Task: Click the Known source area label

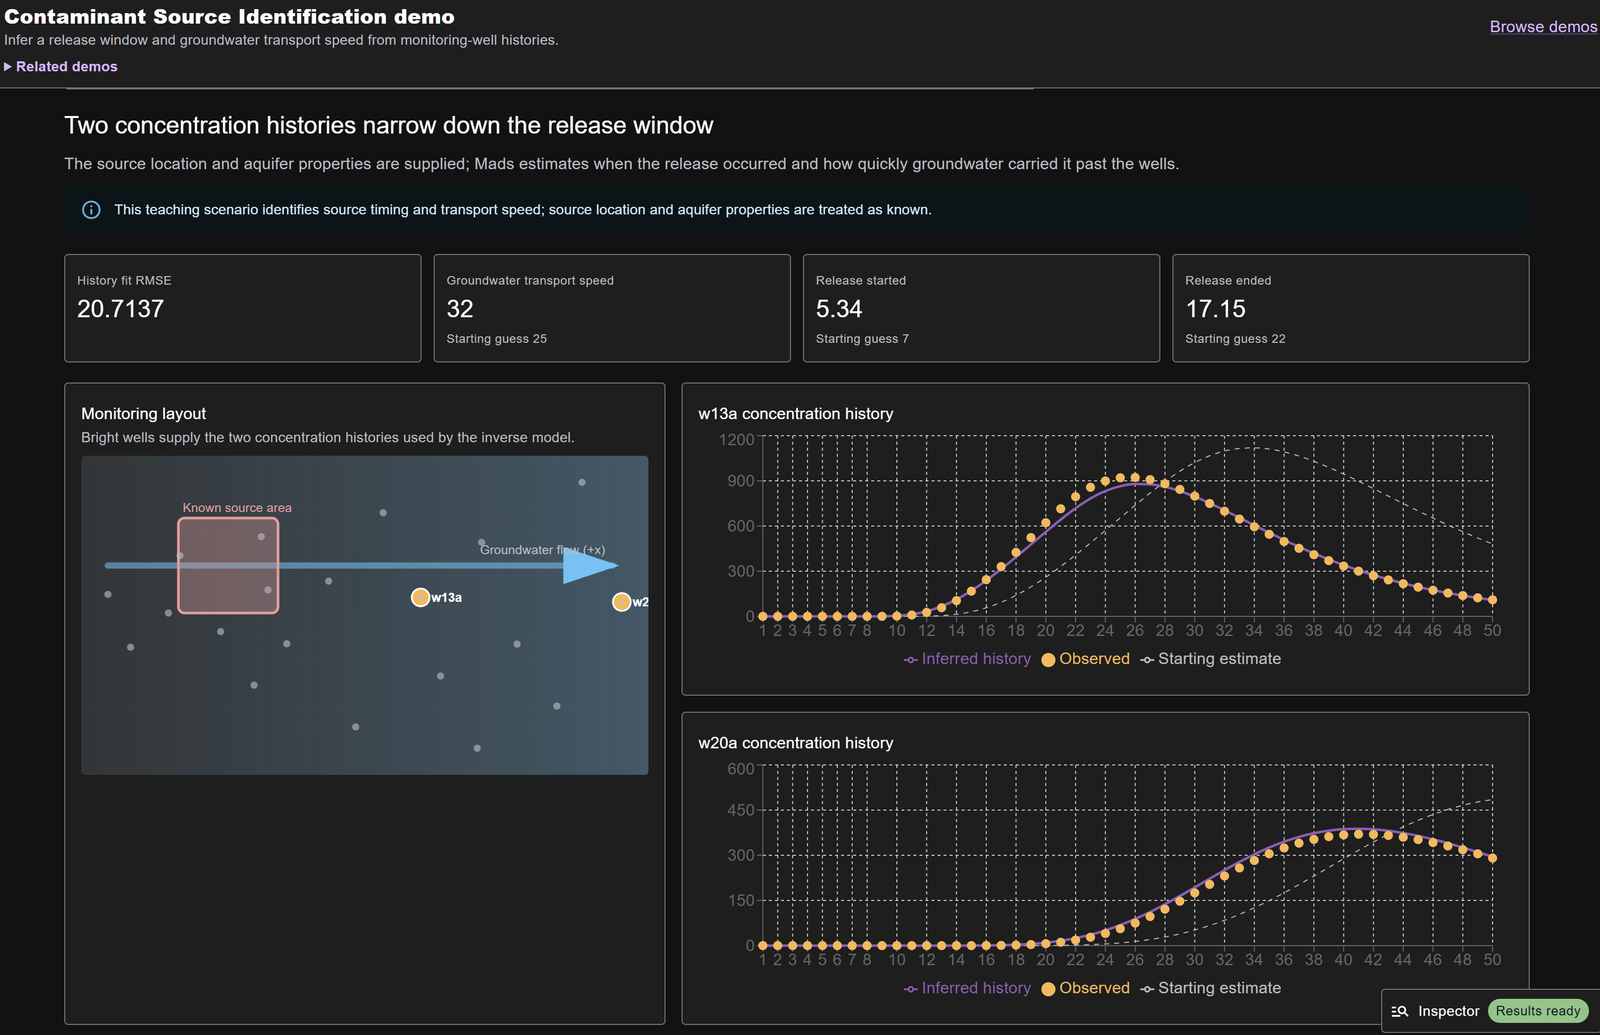Action: 237,508
